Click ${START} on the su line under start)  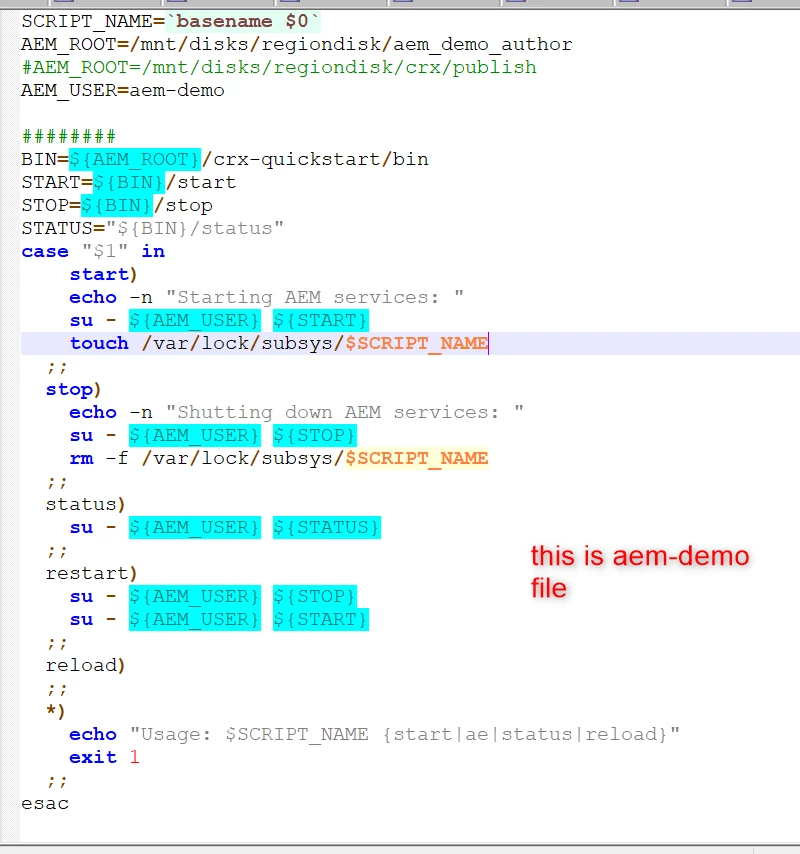tap(321, 320)
